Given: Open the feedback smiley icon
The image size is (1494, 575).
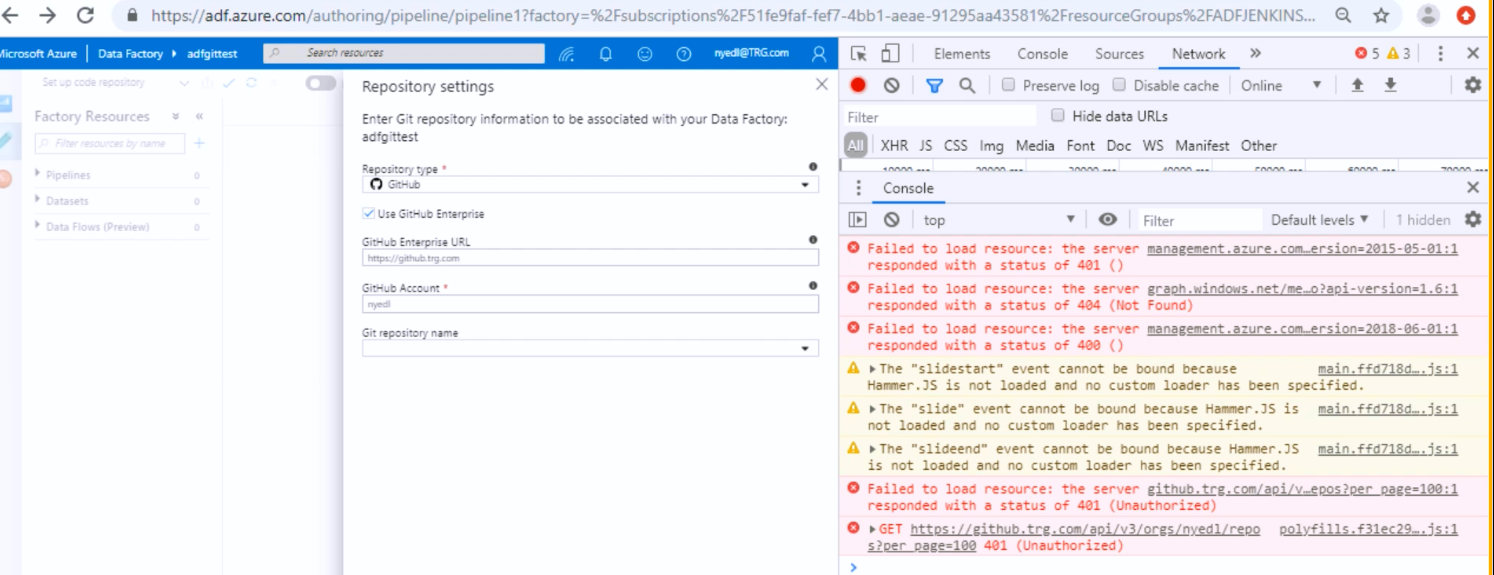Looking at the screenshot, I should point(645,54).
